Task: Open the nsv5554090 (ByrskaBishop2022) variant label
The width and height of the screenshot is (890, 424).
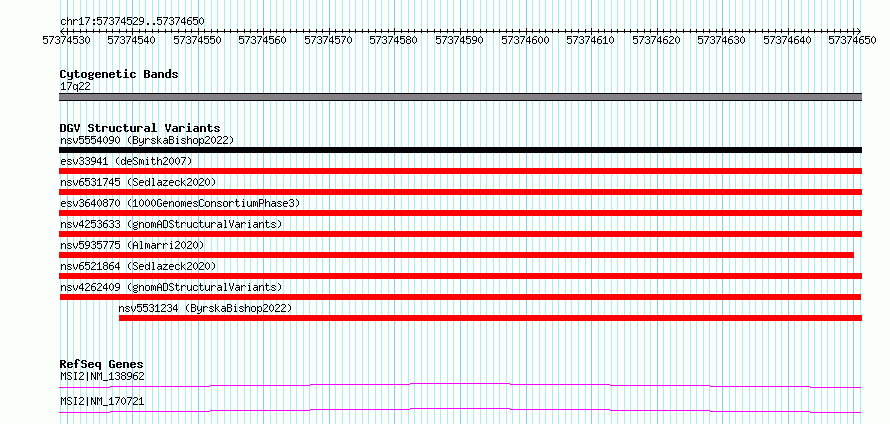Action: point(147,140)
